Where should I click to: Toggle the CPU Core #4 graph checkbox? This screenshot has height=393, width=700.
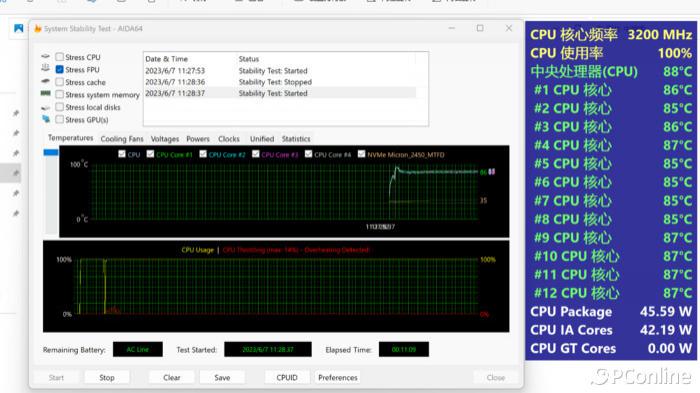coord(308,154)
